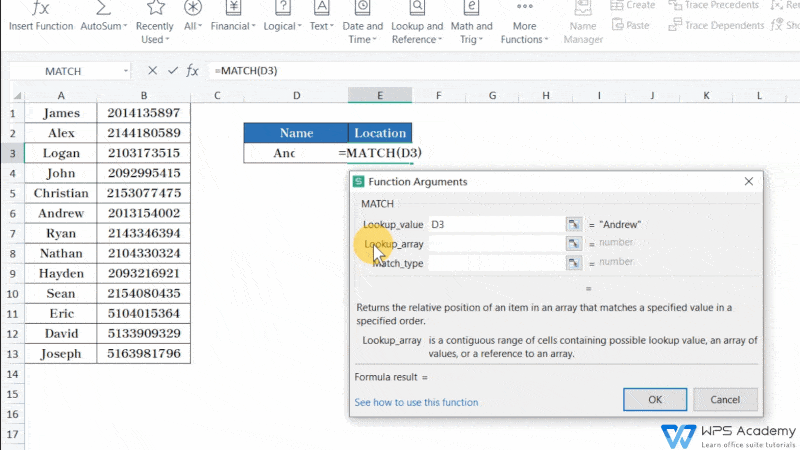
Task: Select the cell containing Logan
Action: tap(61, 153)
